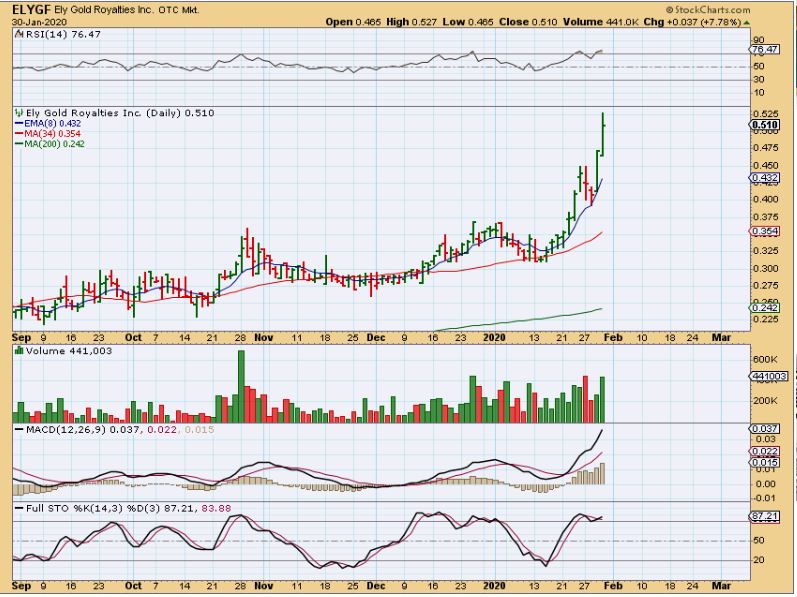Click the volume bars icon beside Volume 441,003

coord(19,351)
